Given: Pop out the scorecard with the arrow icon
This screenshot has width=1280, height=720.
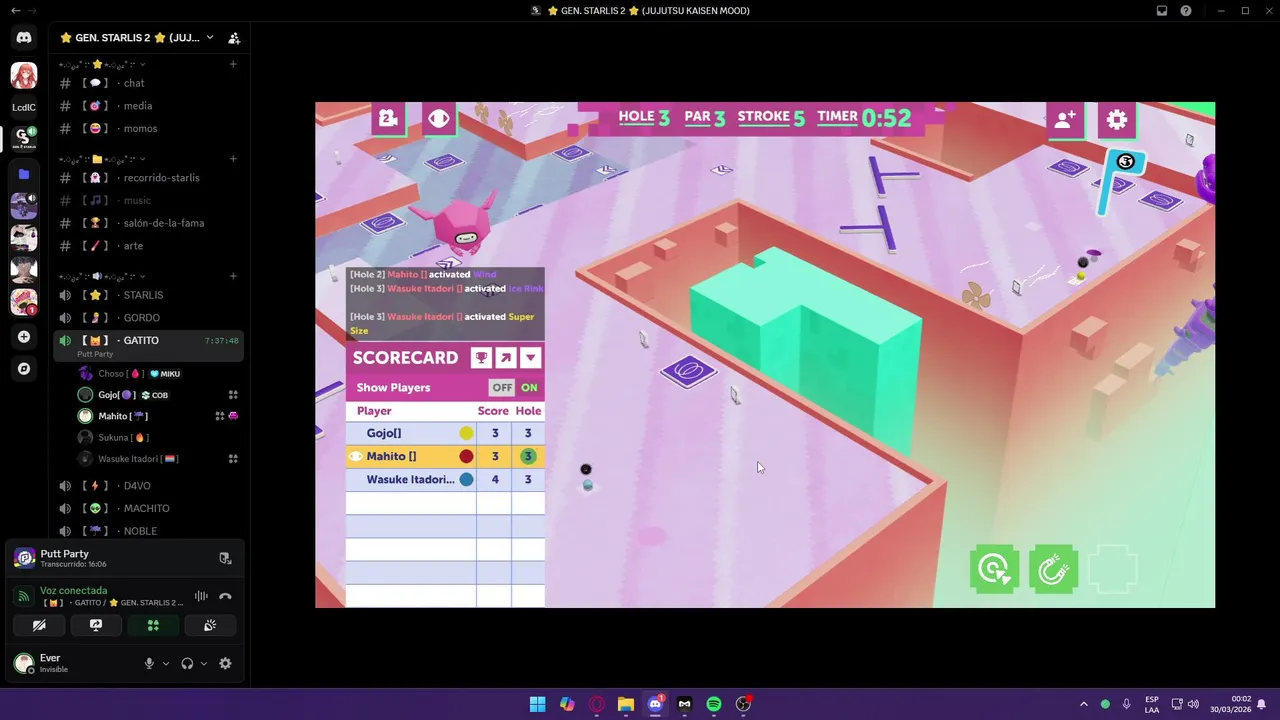Looking at the screenshot, I should coord(506,358).
